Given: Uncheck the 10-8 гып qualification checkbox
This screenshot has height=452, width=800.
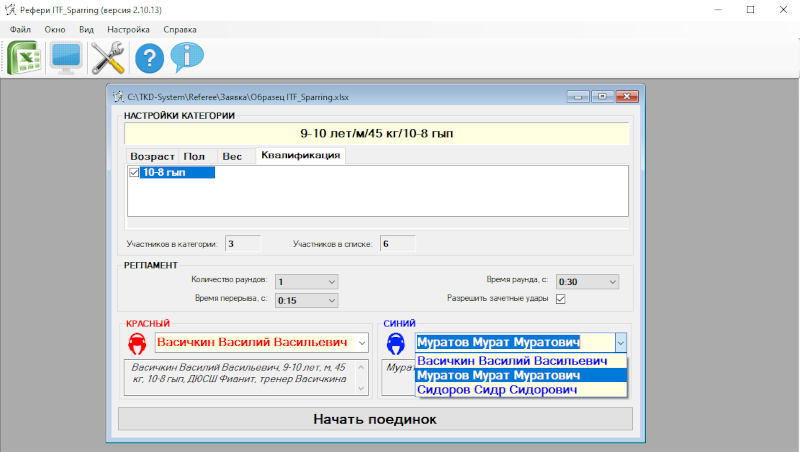Looking at the screenshot, I should [135, 172].
